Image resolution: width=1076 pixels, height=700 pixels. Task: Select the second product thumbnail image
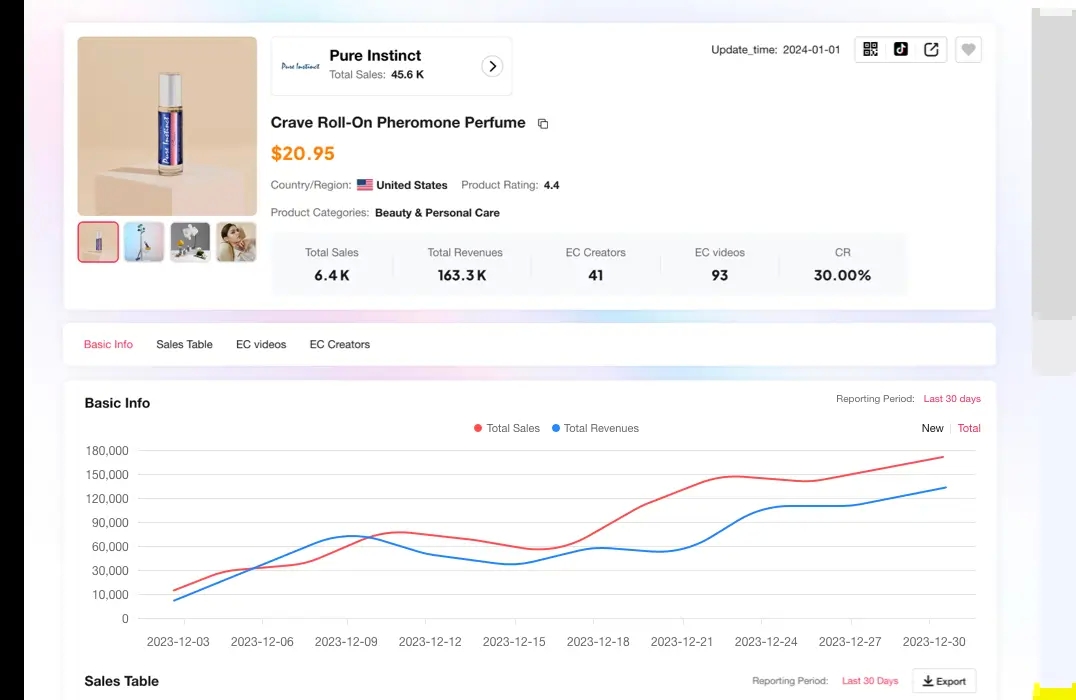[144, 242]
